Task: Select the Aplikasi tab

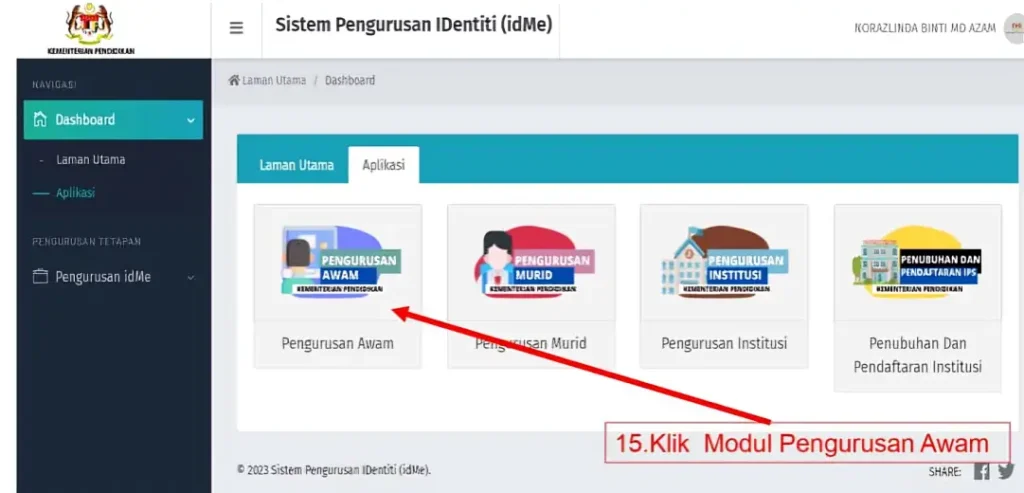Action: point(383,165)
